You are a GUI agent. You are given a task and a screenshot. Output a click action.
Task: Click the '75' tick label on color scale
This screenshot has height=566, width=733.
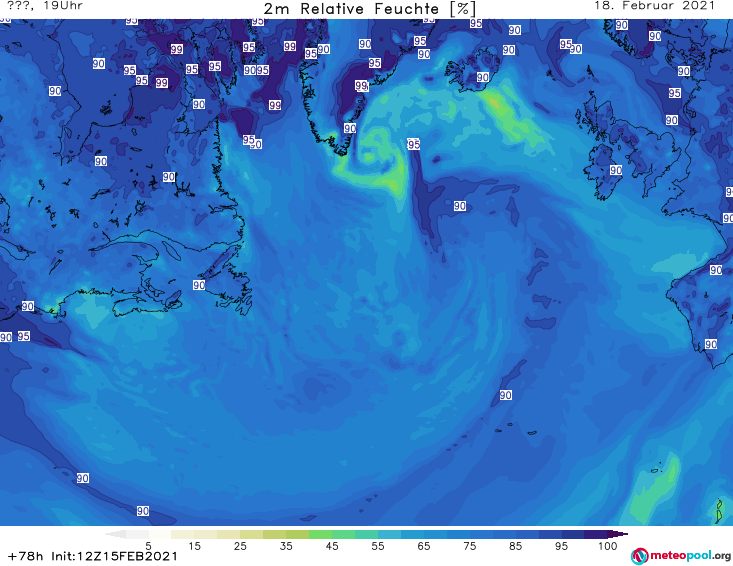tap(469, 546)
